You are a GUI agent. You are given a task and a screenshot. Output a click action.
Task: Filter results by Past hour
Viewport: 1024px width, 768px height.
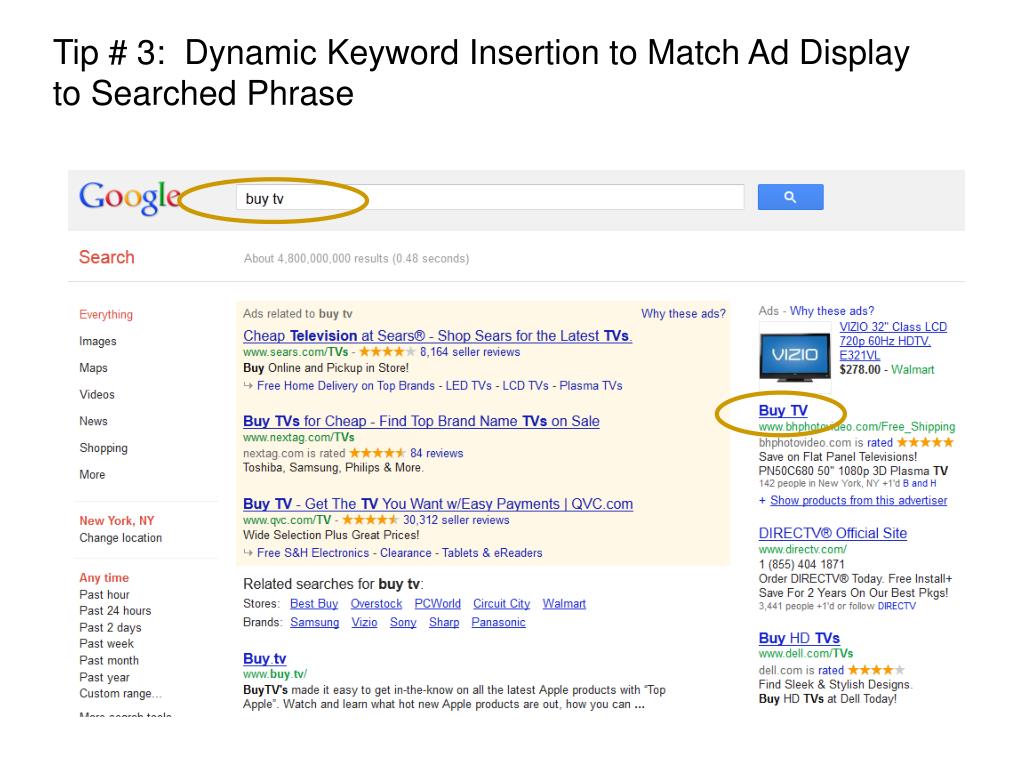pos(104,594)
